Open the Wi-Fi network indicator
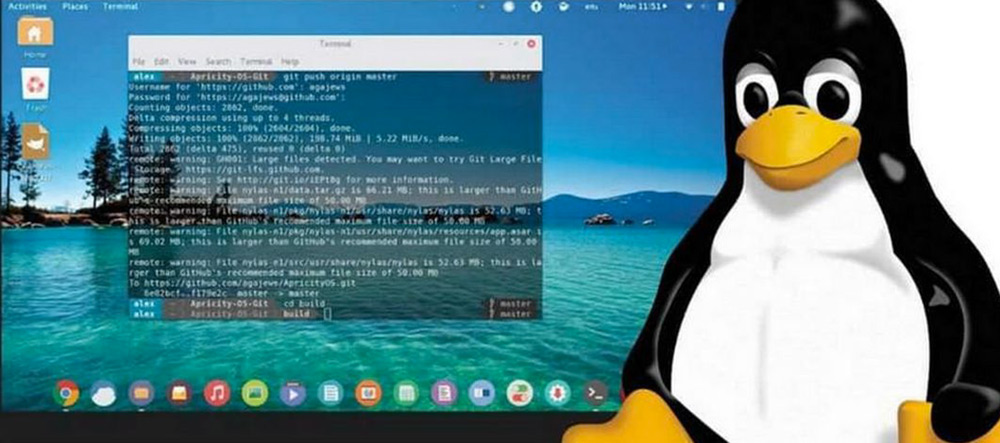Viewport: 1000px width, 443px height. 689,6
